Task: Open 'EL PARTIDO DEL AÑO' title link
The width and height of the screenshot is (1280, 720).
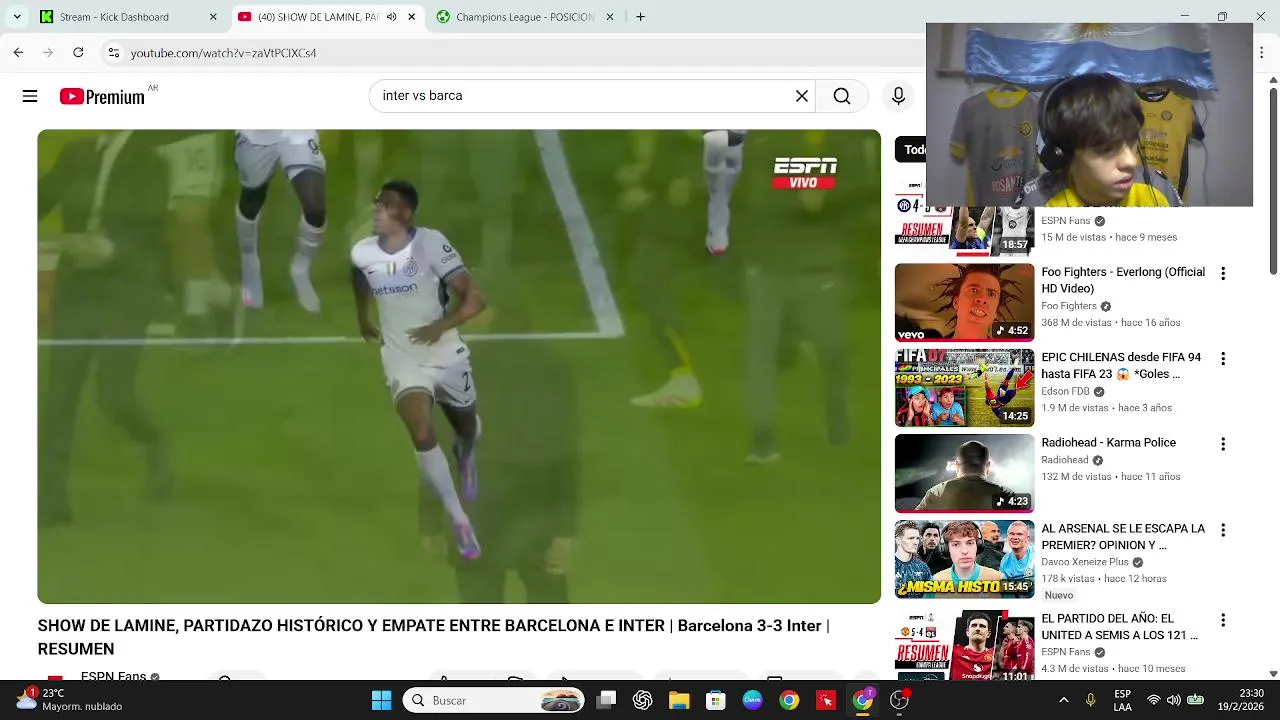Action: point(1120,627)
